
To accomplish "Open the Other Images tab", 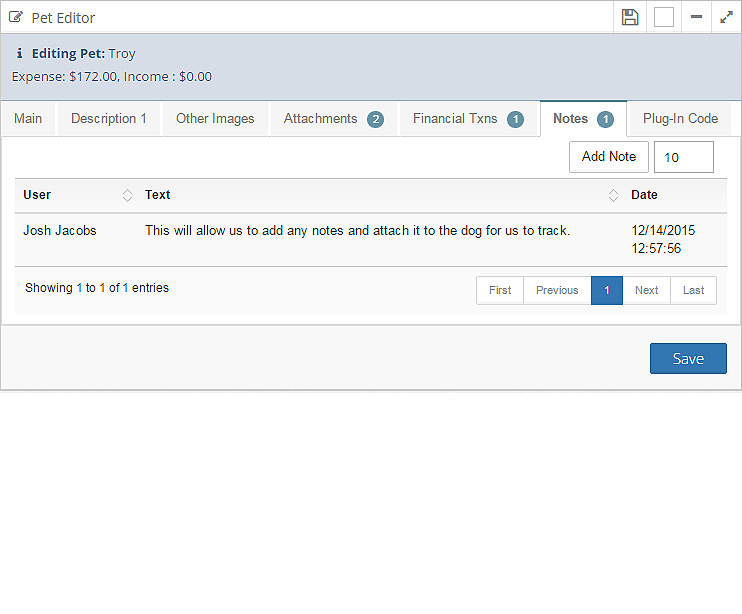I will coord(215,119).
